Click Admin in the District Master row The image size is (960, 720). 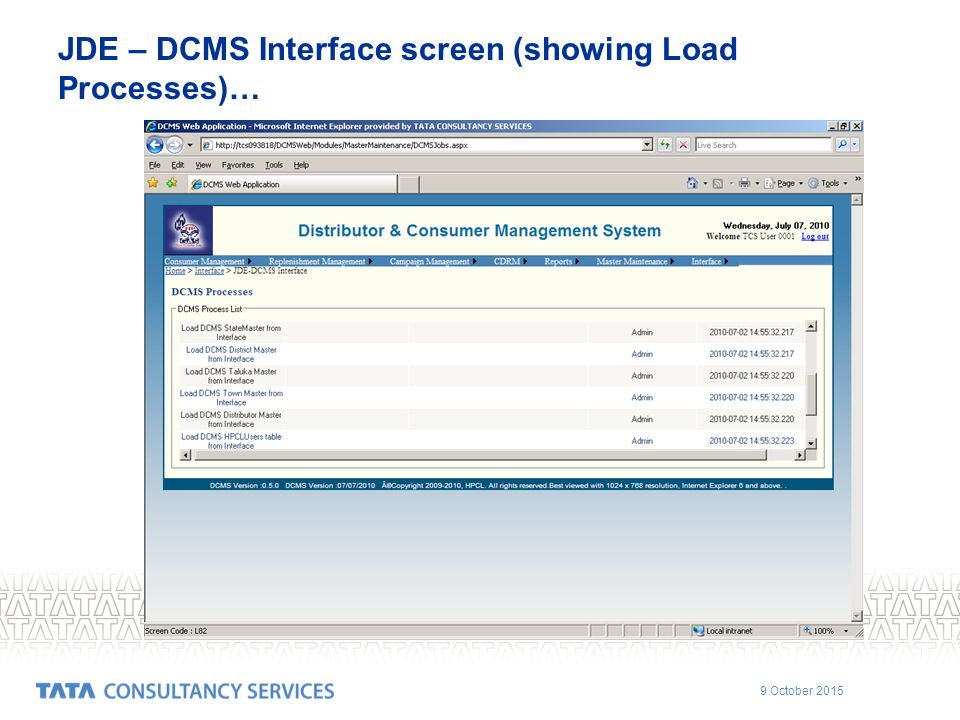[642, 354]
